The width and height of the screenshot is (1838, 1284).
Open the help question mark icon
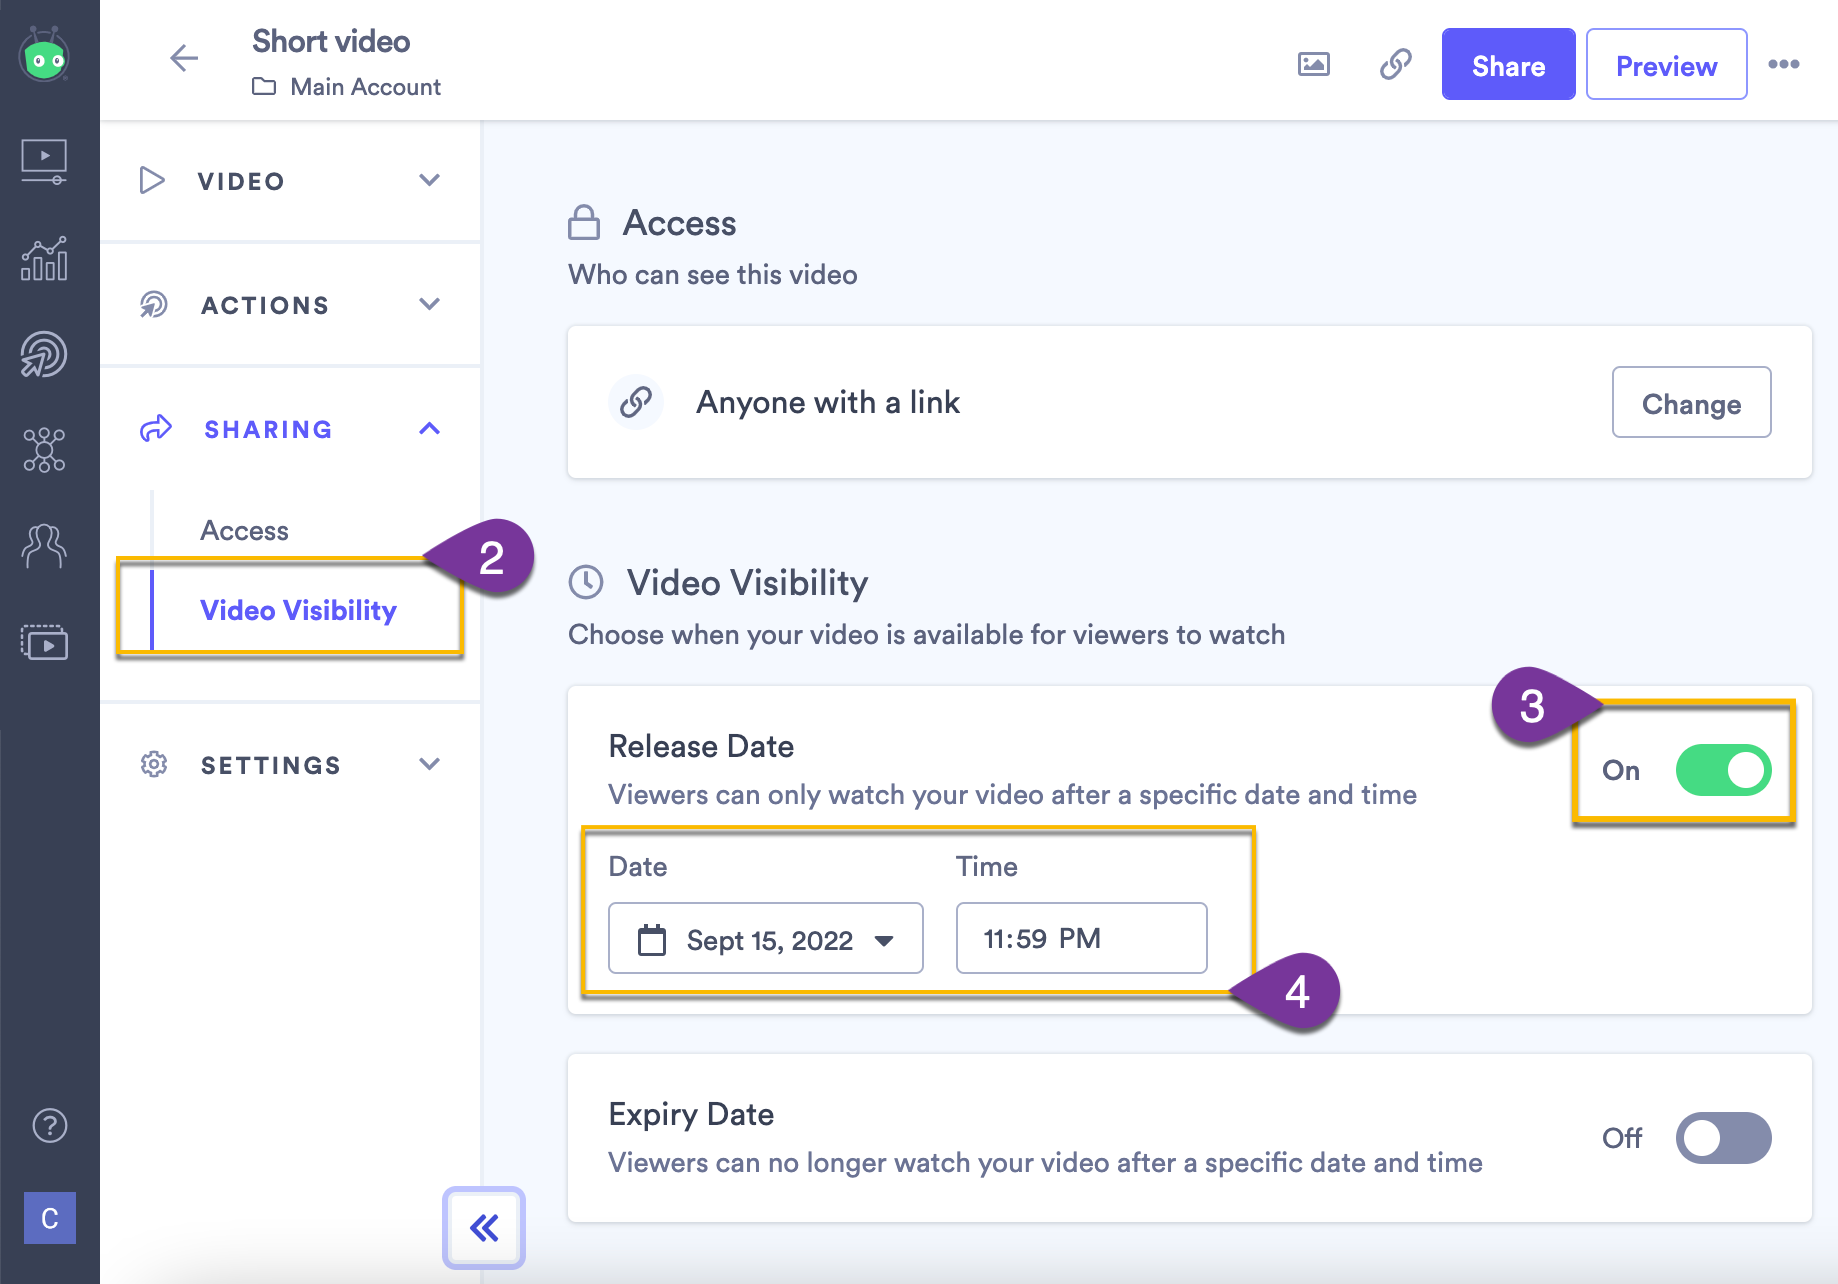tap(49, 1126)
